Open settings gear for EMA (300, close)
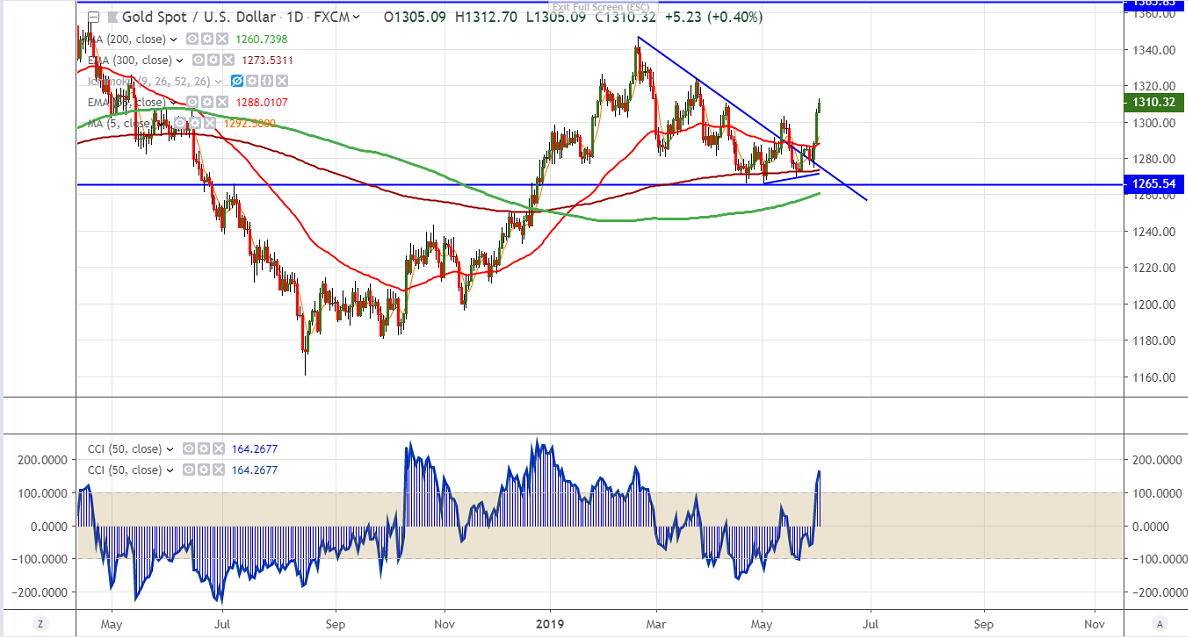Screen dimensions: 1188x637 (x=213, y=60)
